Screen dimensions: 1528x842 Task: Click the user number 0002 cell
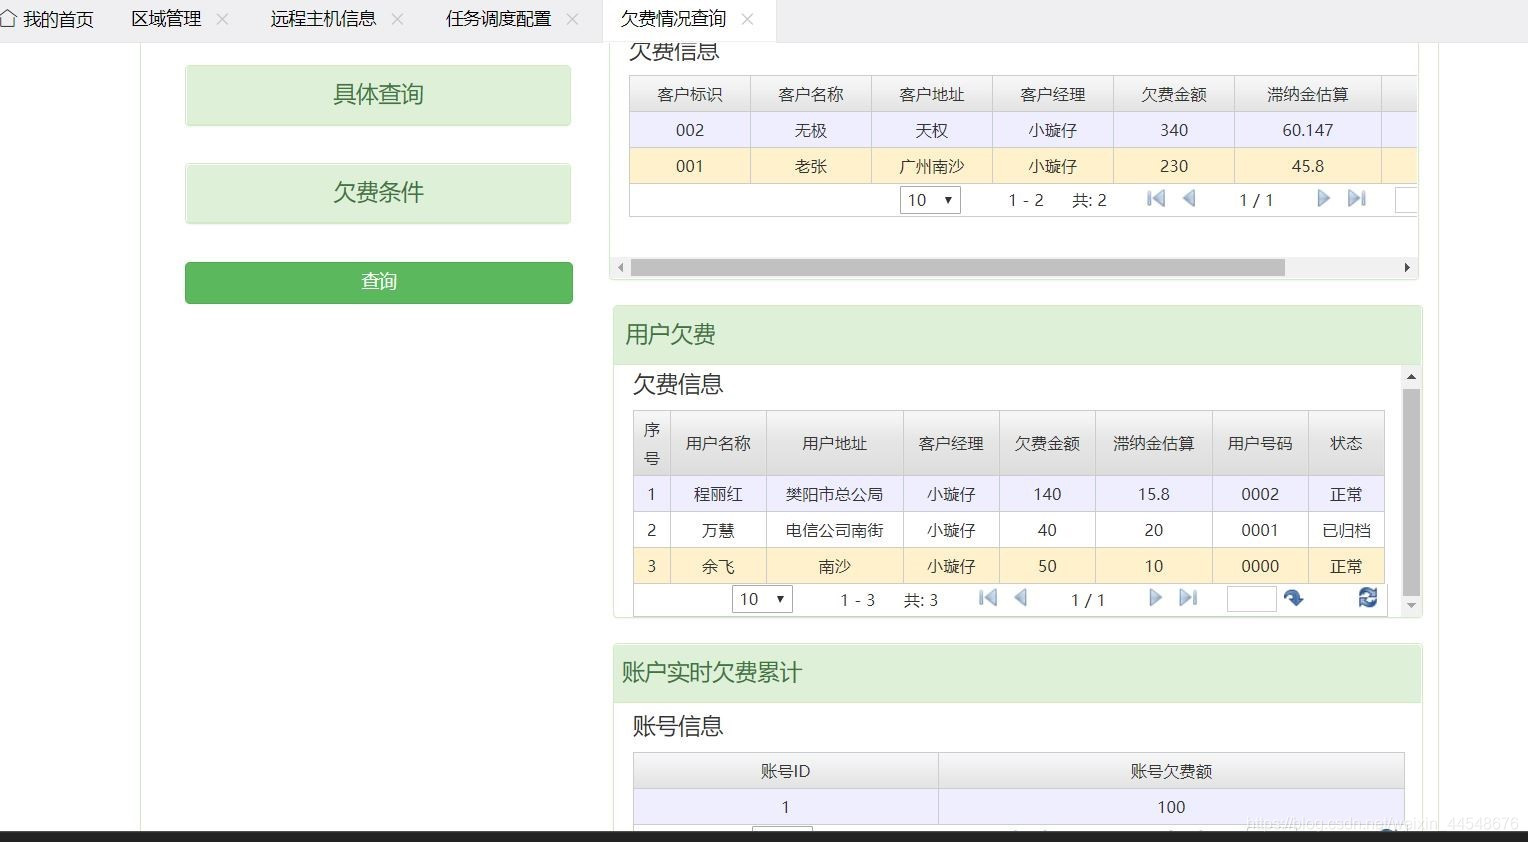(1260, 494)
